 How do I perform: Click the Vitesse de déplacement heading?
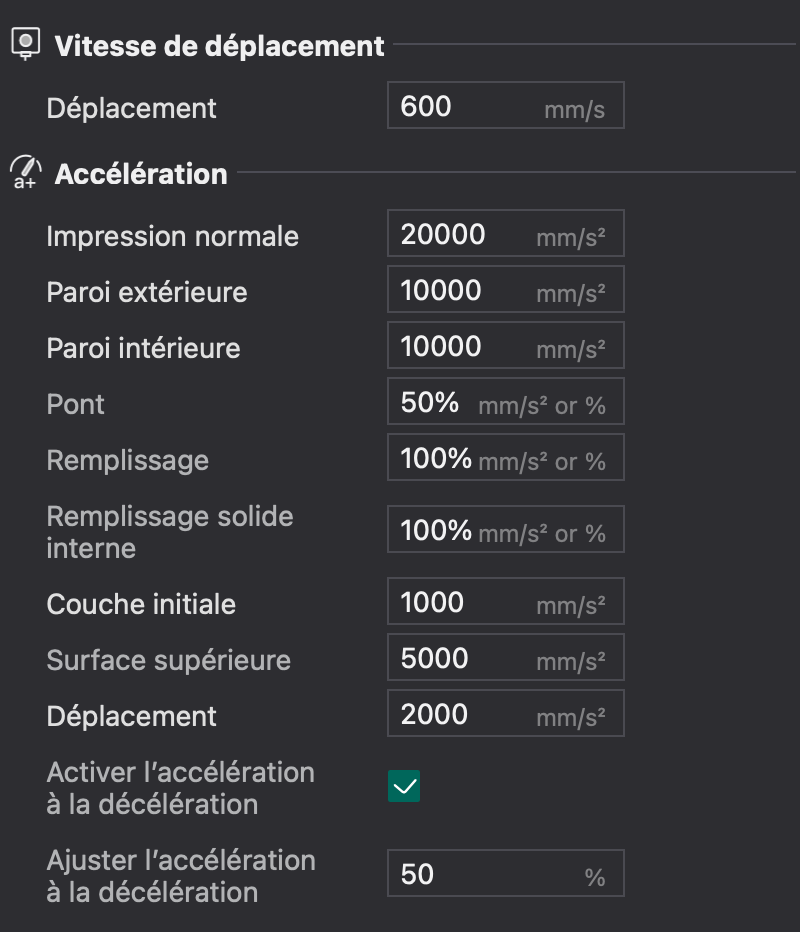(x=219, y=46)
